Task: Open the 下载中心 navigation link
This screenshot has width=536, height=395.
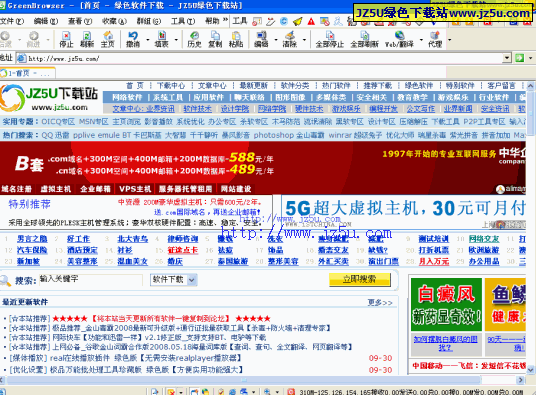Action: pos(171,85)
